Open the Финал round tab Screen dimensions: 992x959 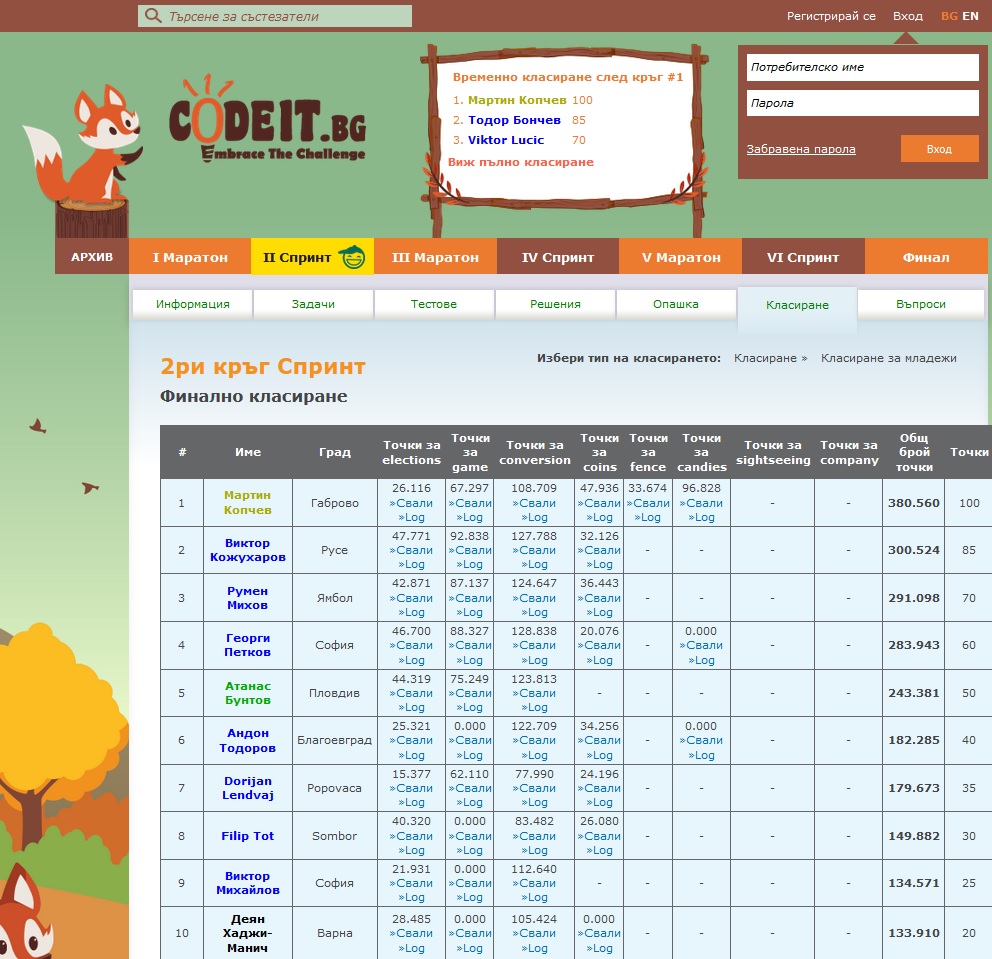(926, 257)
